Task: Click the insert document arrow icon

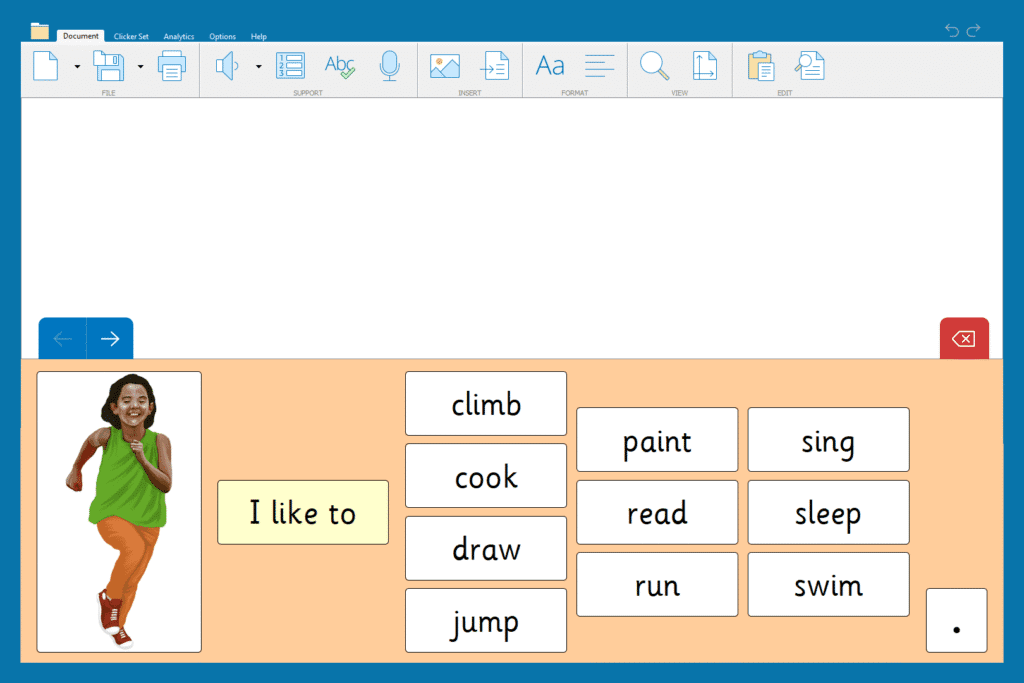Action: coord(494,66)
